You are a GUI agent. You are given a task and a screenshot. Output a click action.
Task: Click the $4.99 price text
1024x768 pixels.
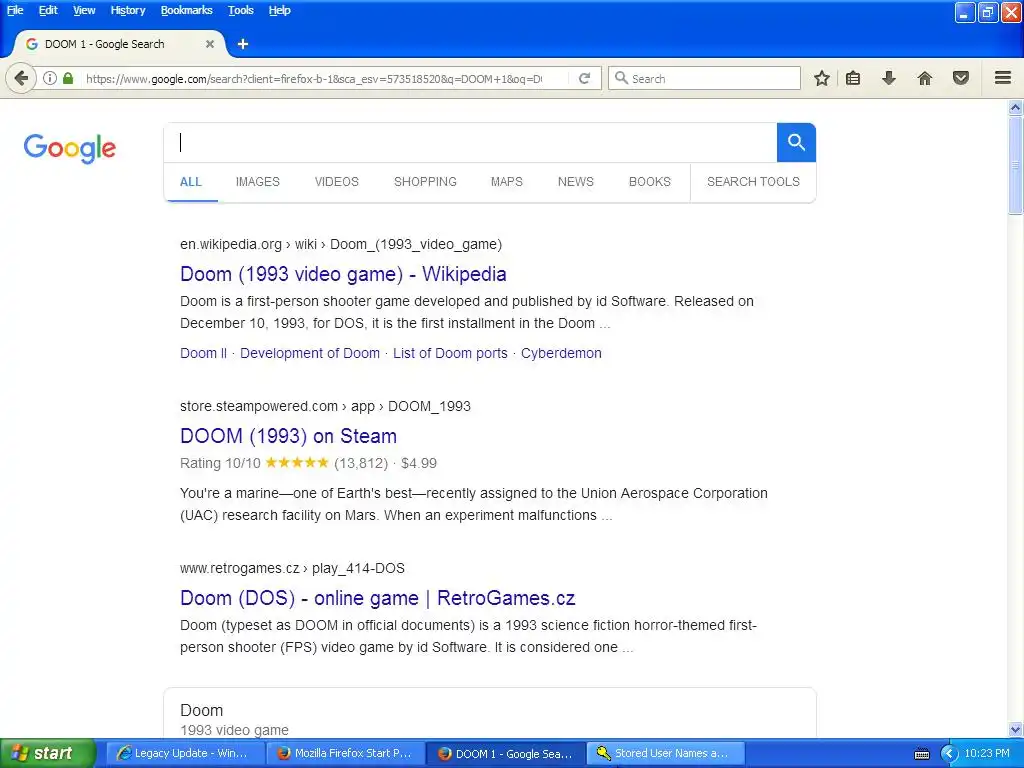(x=419, y=463)
